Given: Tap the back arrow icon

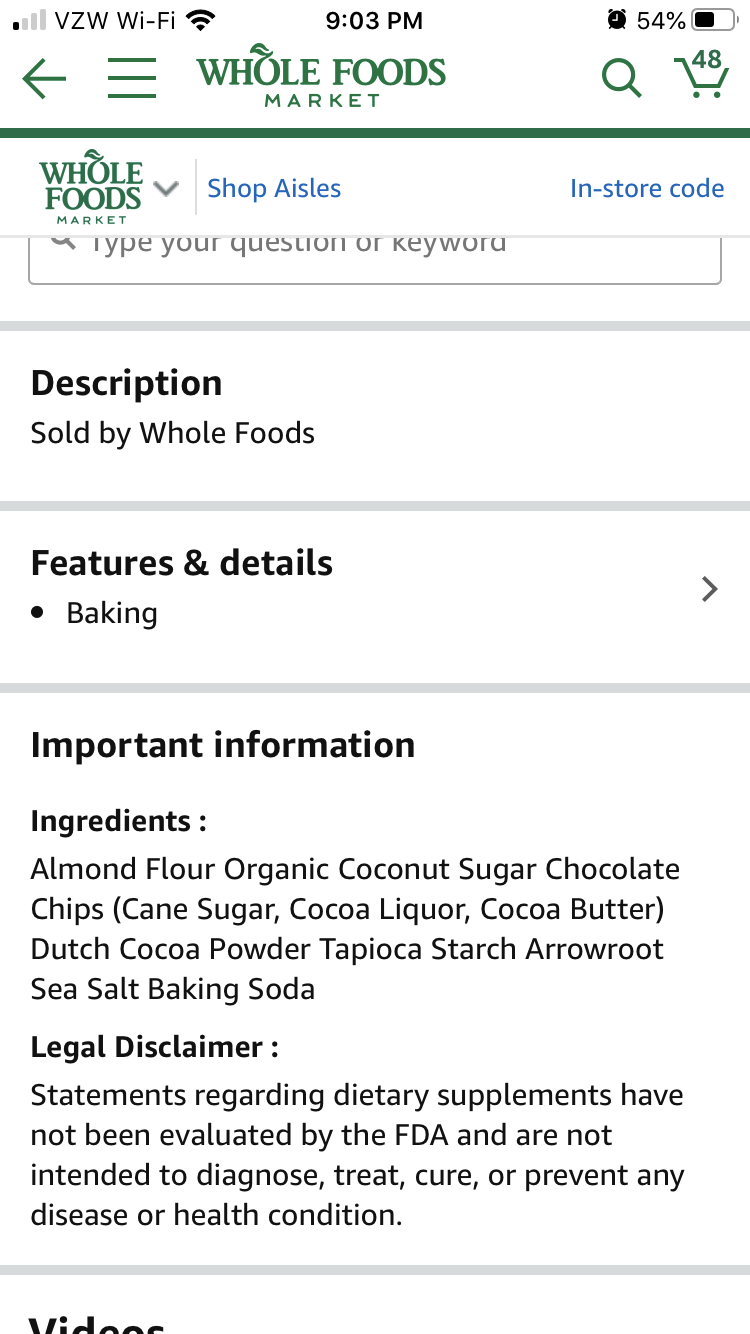Looking at the screenshot, I should (44, 79).
